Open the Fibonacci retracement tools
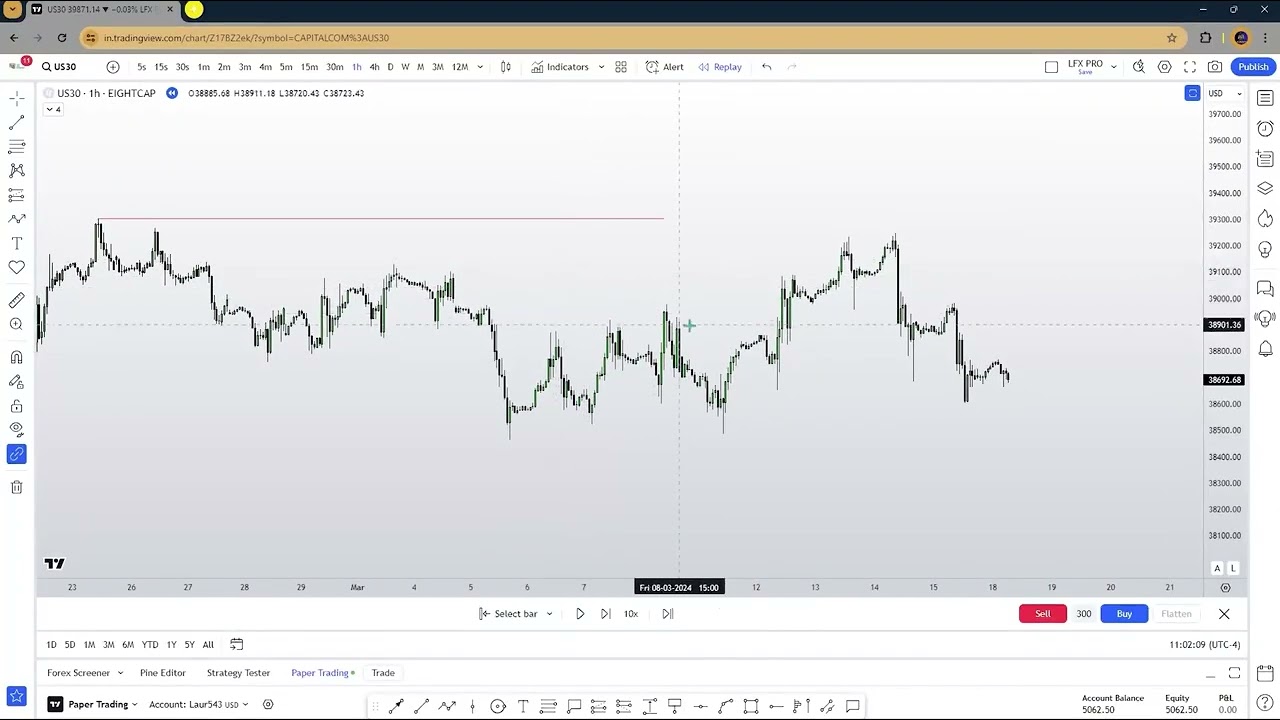1280x720 pixels. point(16,147)
